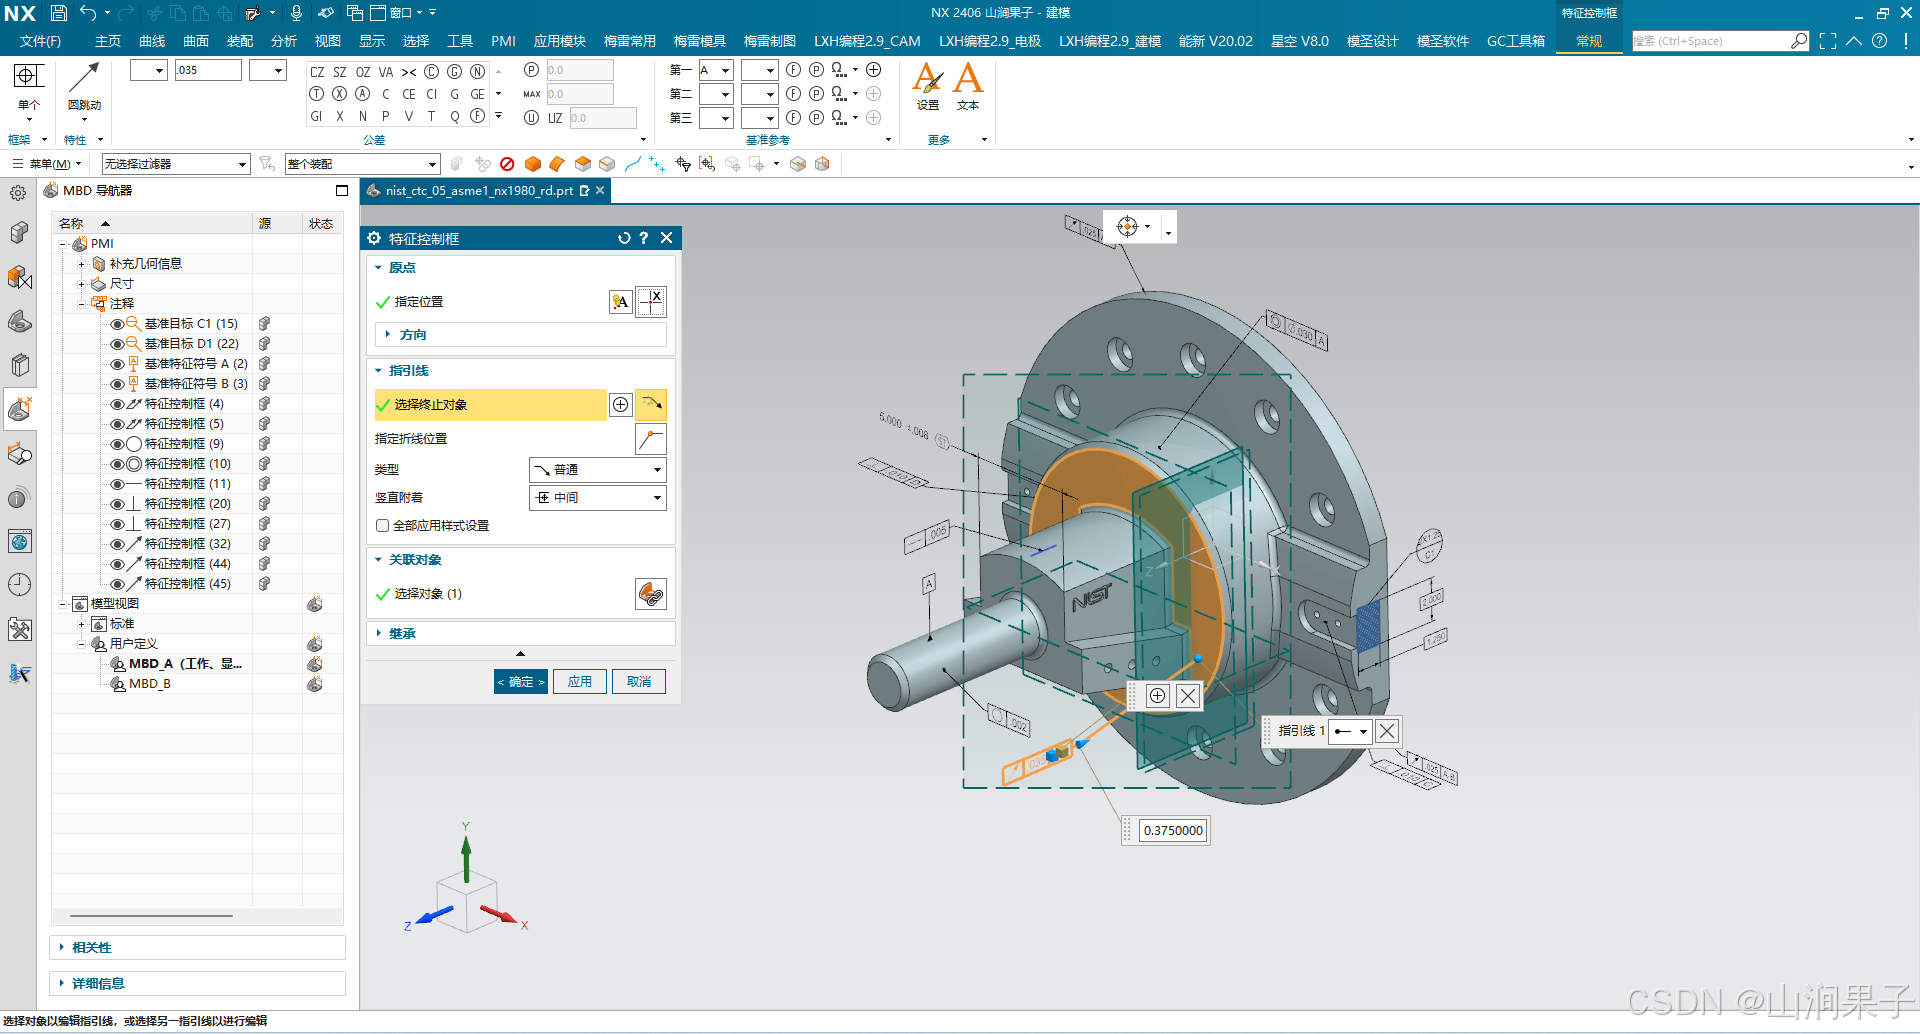
Task: Switch to the PMI ribbon tab
Action: coord(503,41)
